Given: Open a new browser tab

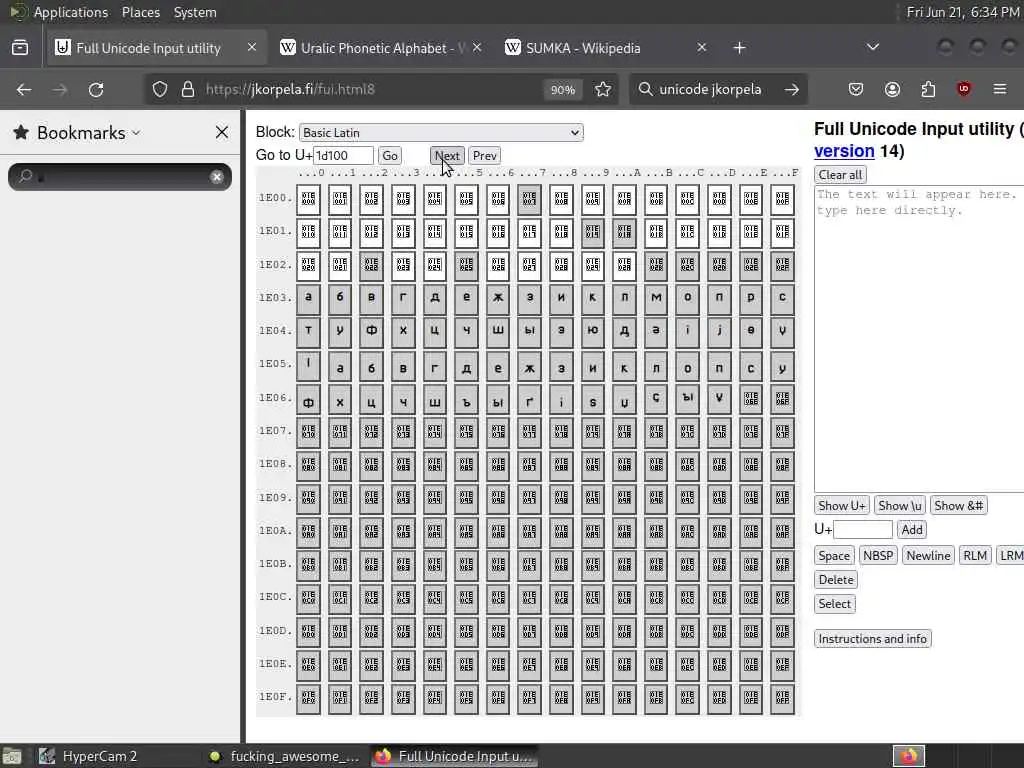Looking at the screenshot, I should click(739, 48).
